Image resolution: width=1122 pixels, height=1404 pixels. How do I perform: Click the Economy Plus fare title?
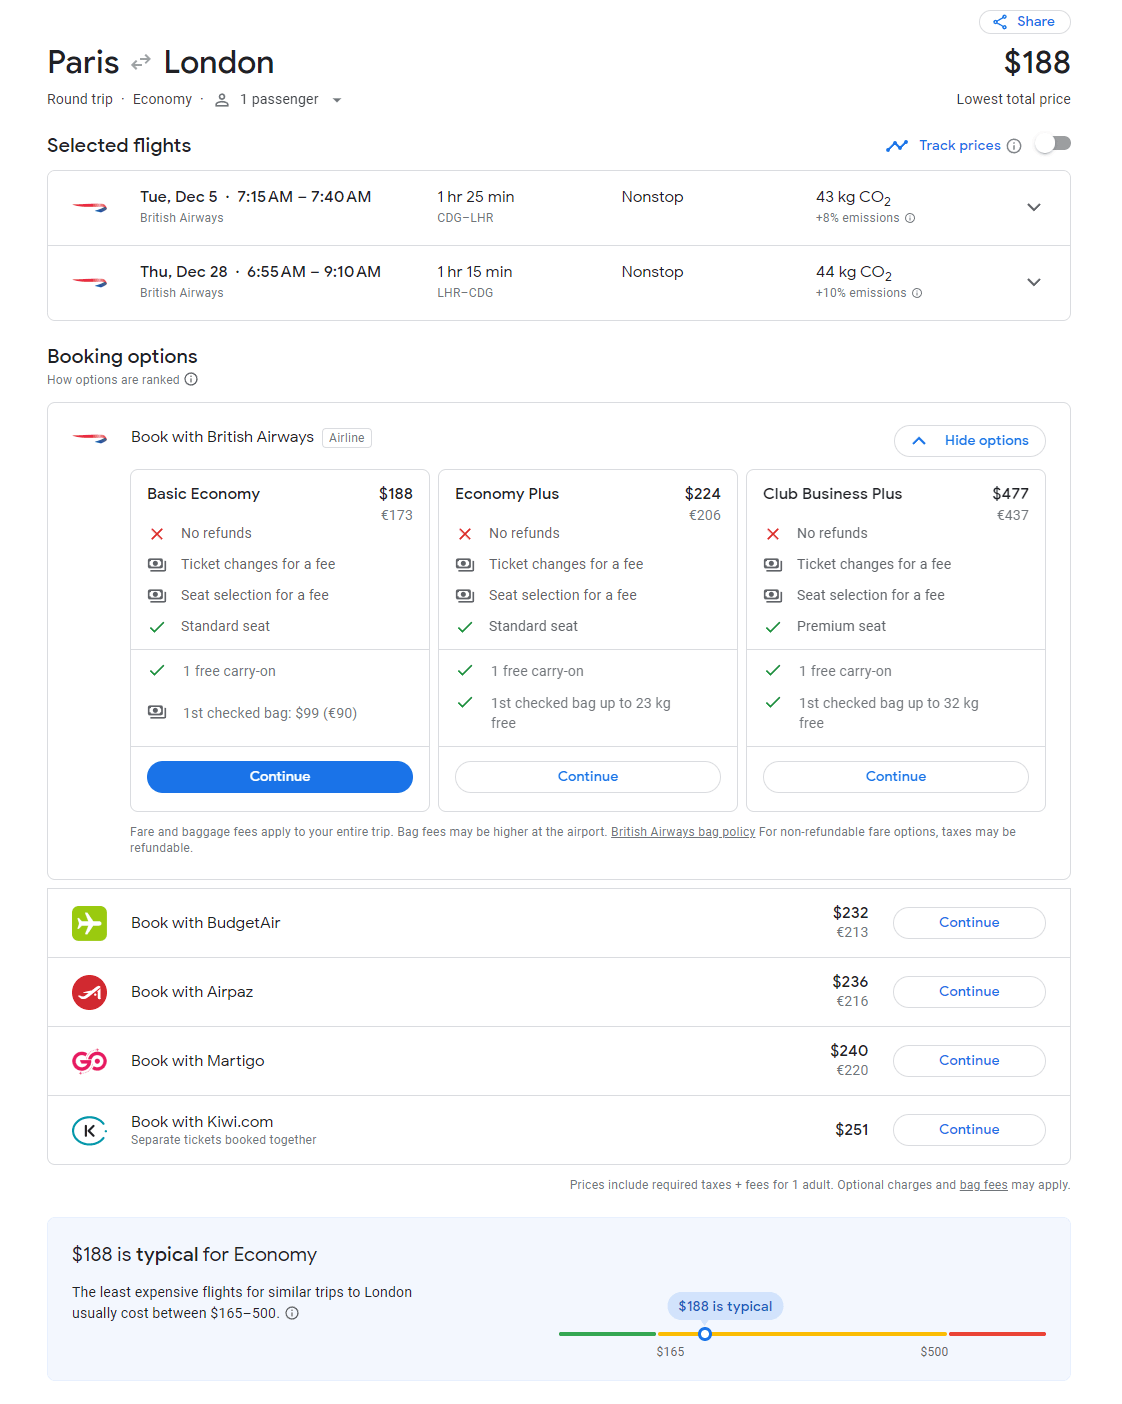pyautogui.click(x=507, y=494)
